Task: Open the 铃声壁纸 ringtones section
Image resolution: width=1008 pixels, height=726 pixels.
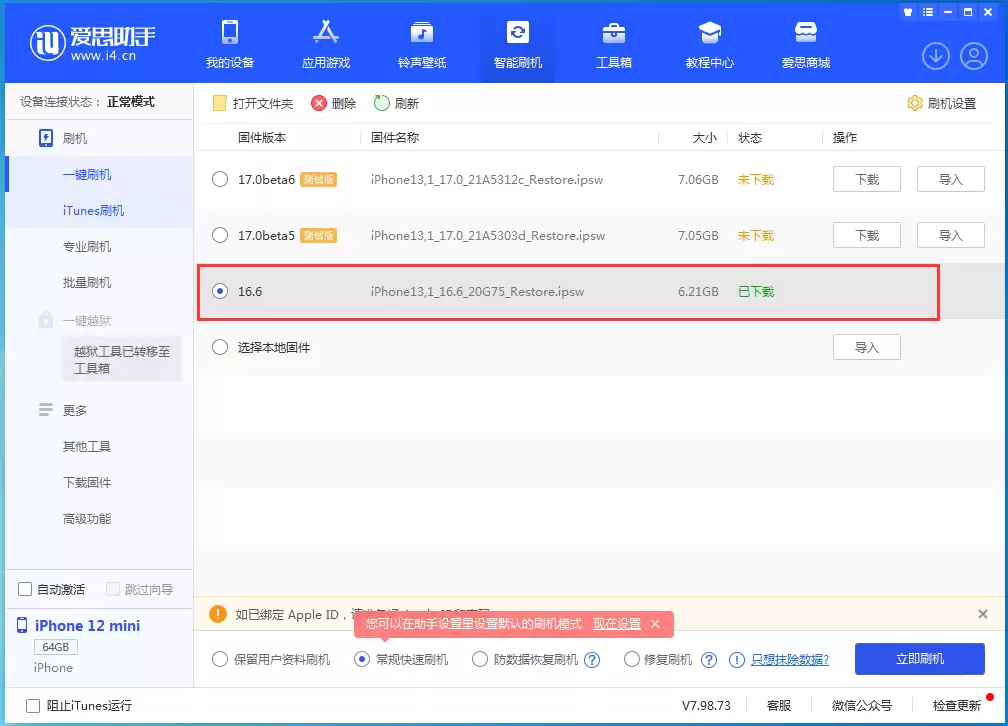Action: pos(422,44)
